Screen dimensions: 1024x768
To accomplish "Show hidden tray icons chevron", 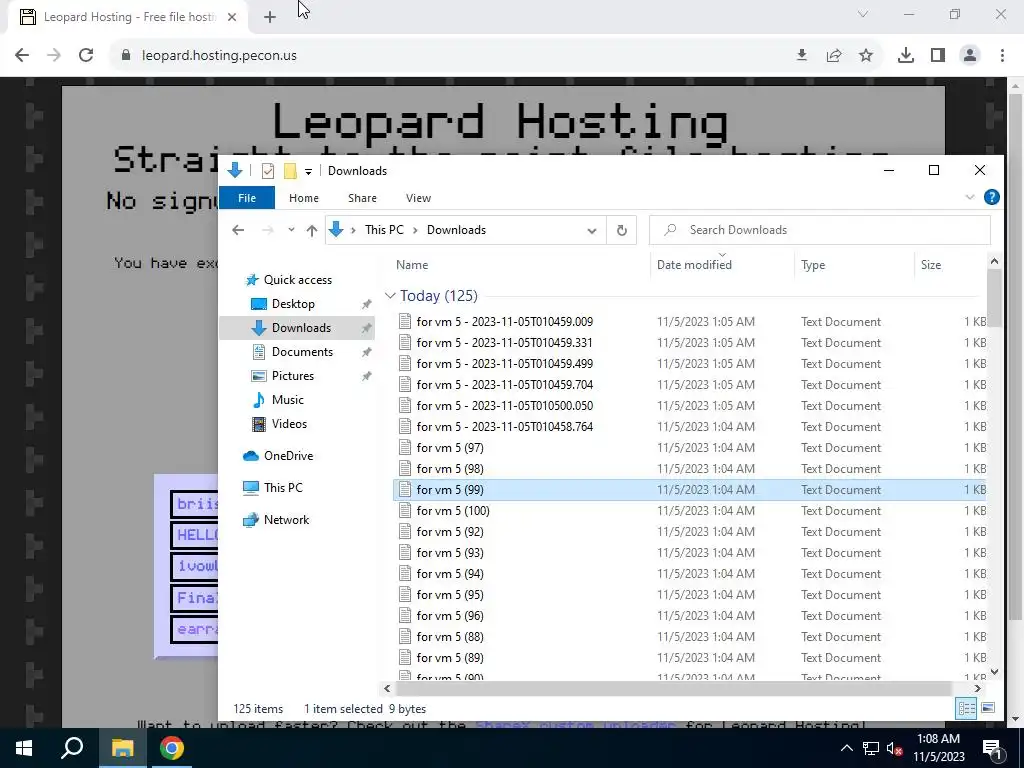I will 846,748.
